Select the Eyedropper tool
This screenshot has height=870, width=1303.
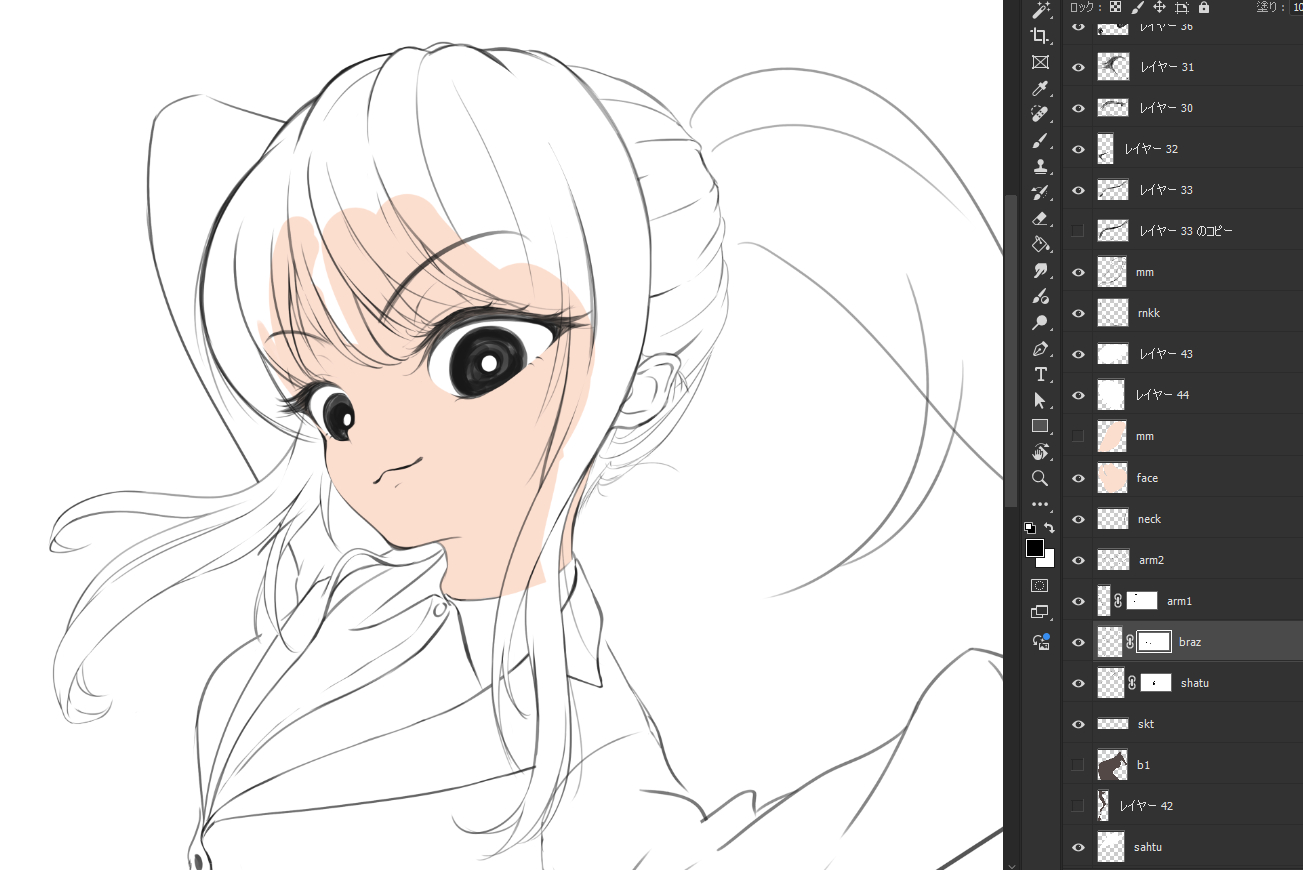[1040, 88]
